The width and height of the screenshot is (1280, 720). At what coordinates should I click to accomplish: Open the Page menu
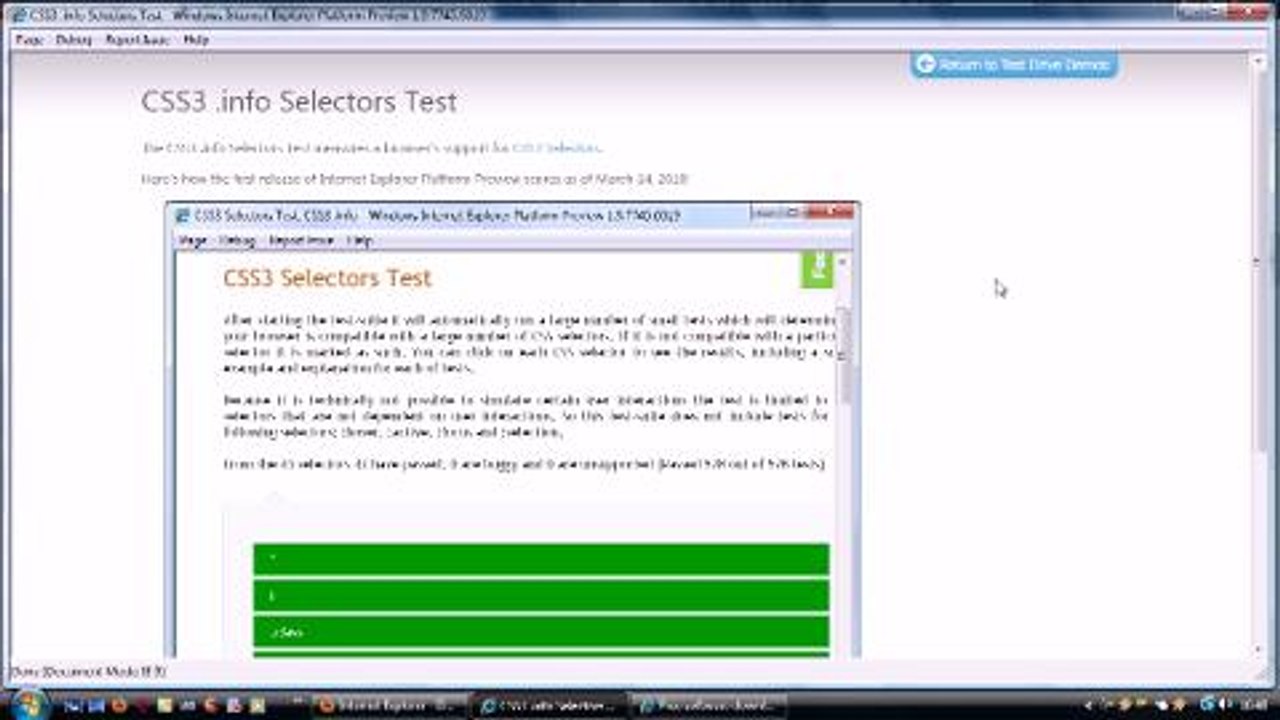click(28, 40)
